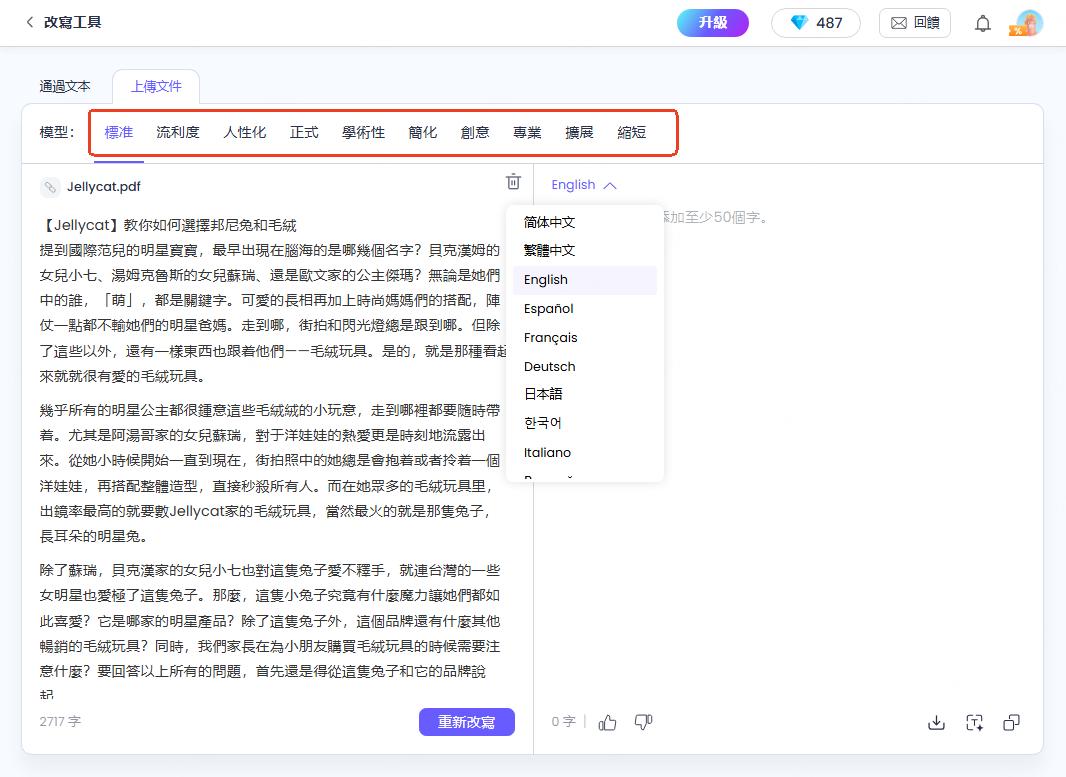
Task: Select the 縮短 model
Action: [x=632, y=133]
